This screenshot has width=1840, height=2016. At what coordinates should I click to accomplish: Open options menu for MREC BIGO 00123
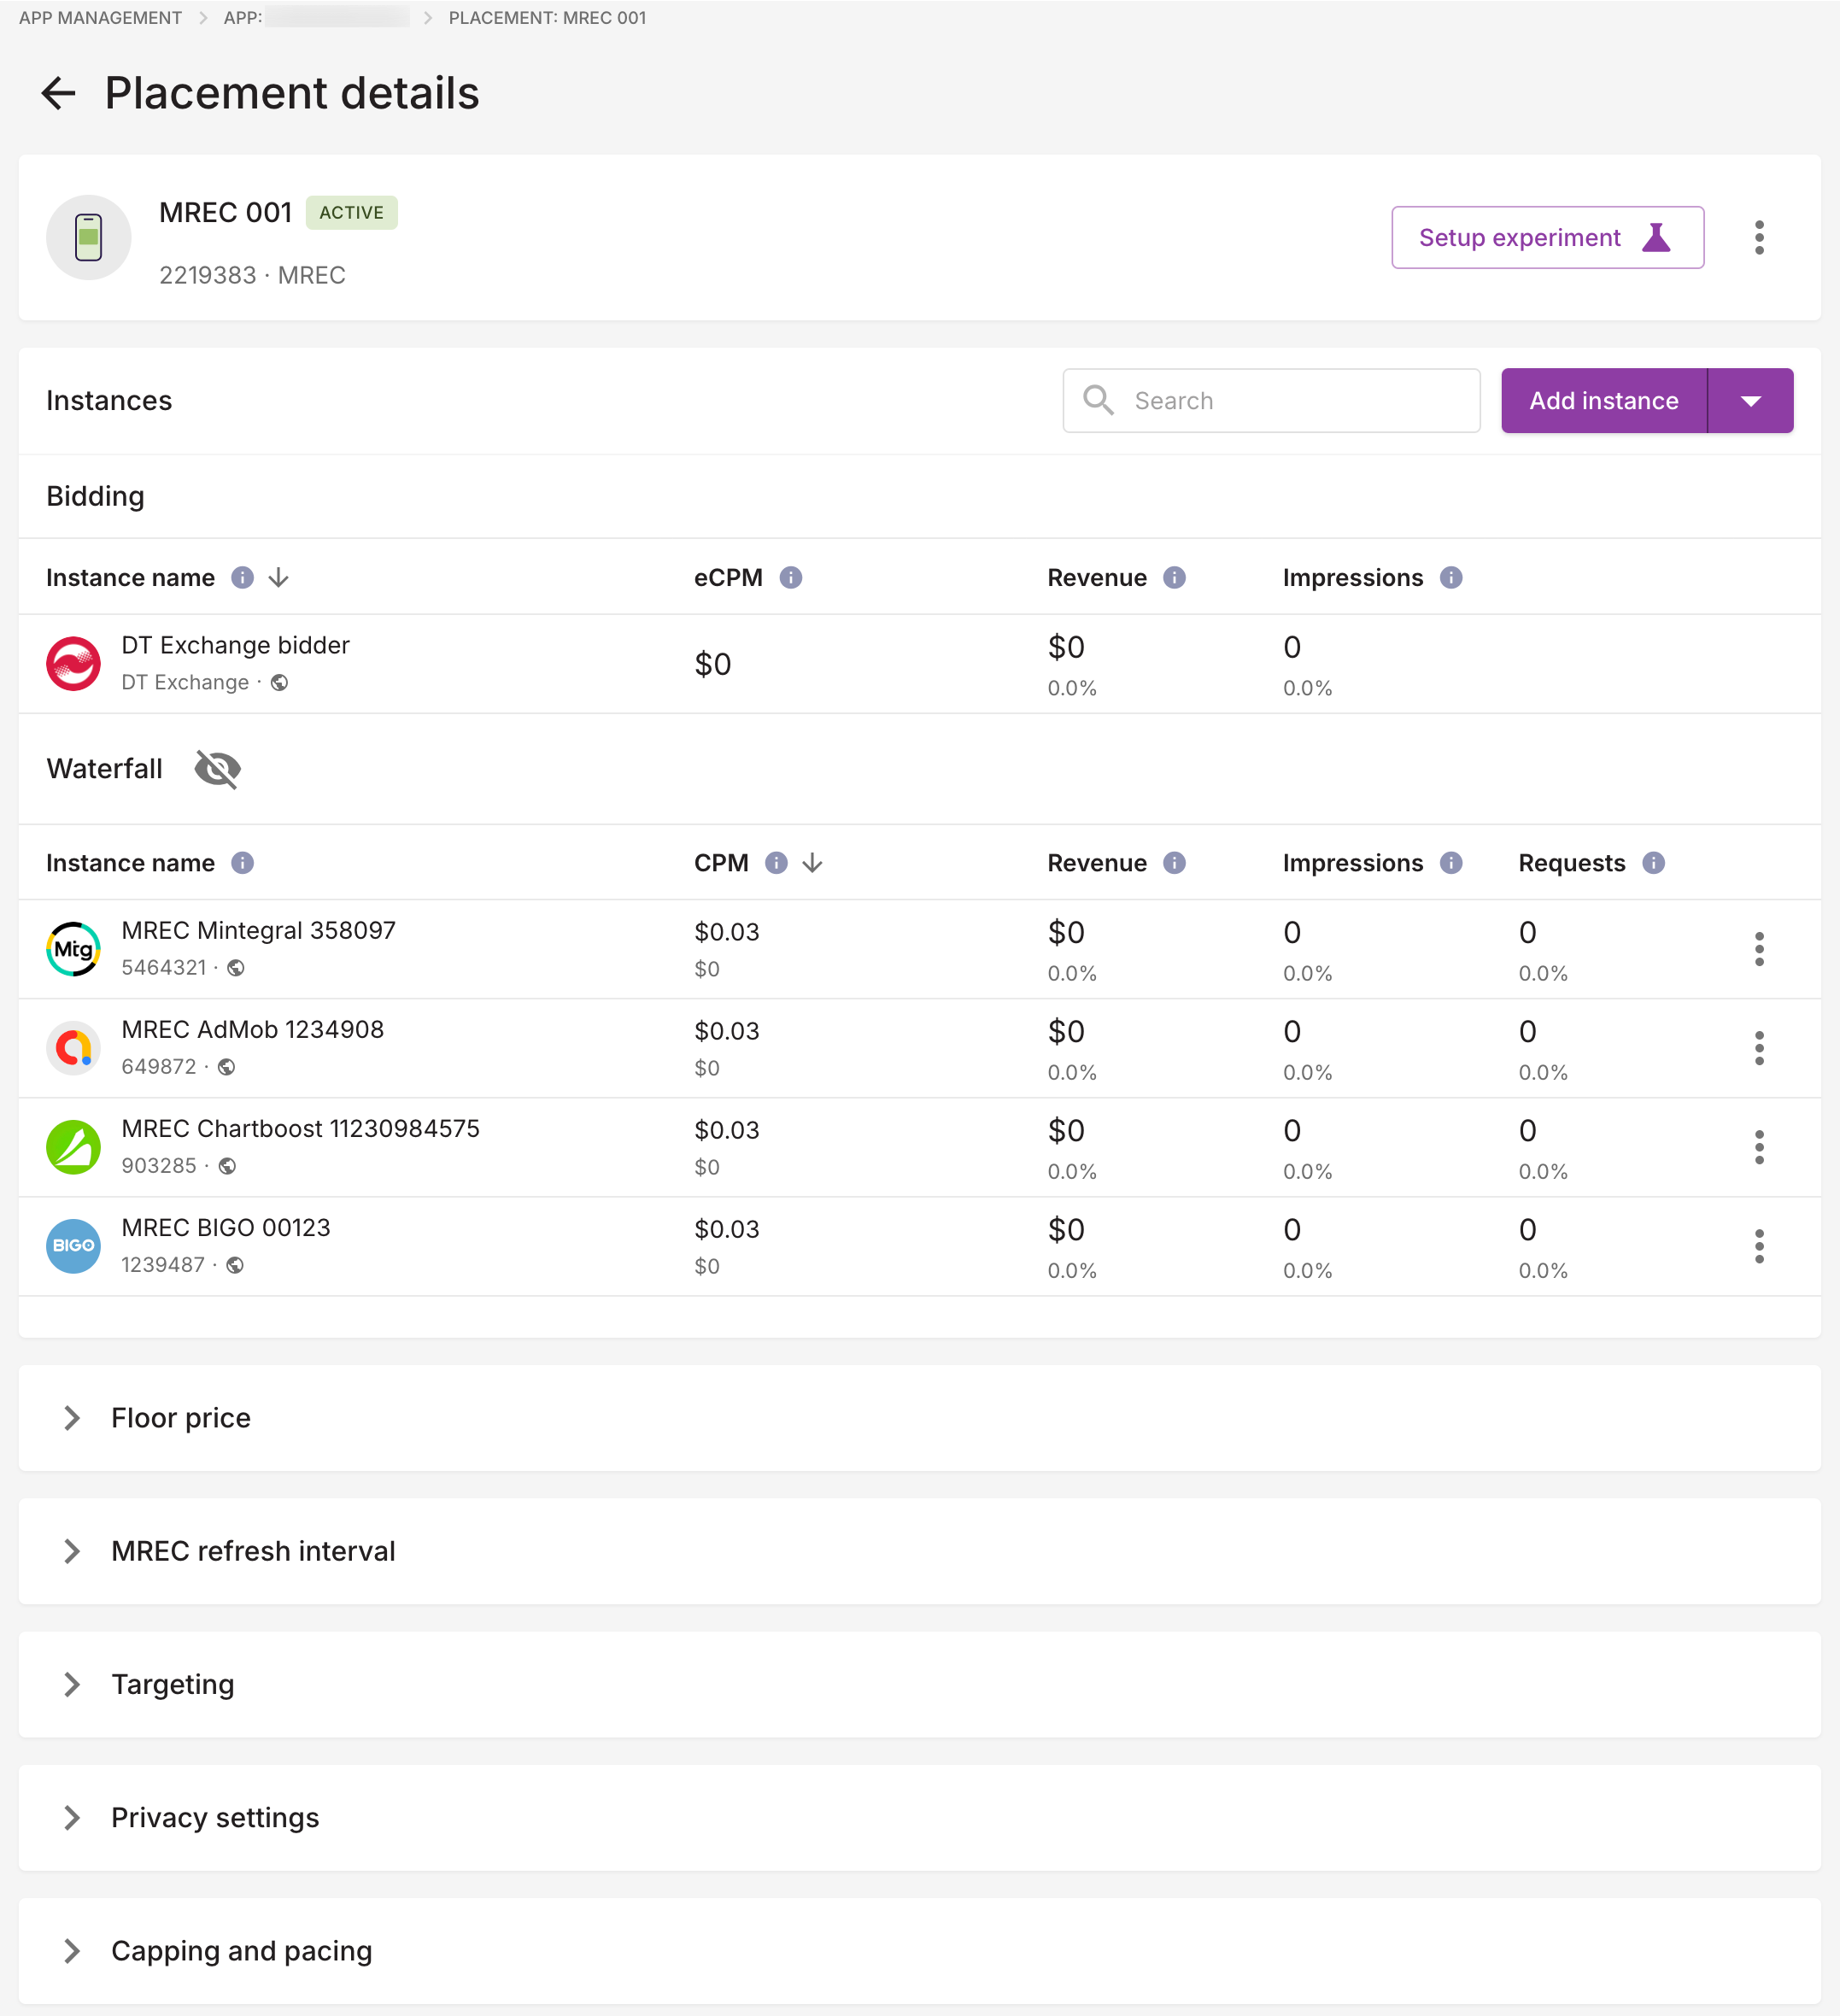point(1759,1246)
